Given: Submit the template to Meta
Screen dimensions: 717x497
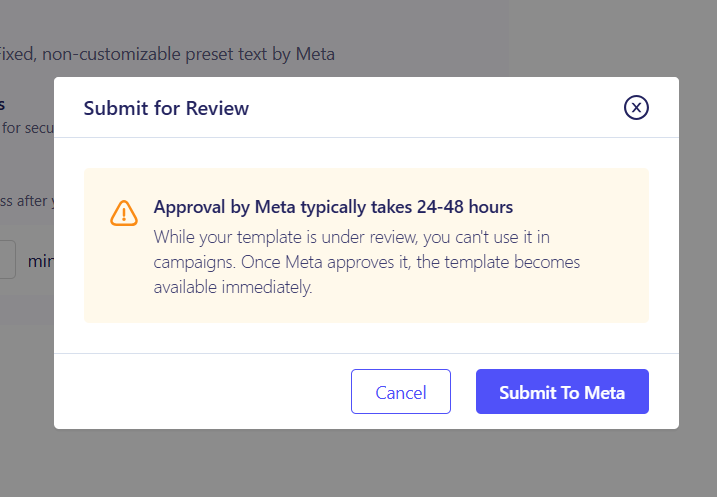Looking at the screenshot, I should point(562,391).
